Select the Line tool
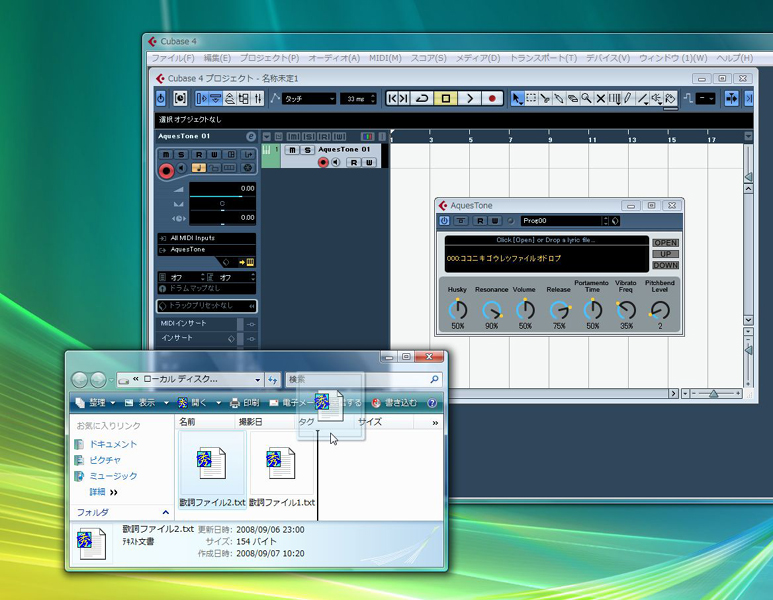 (x=642, y=99)
